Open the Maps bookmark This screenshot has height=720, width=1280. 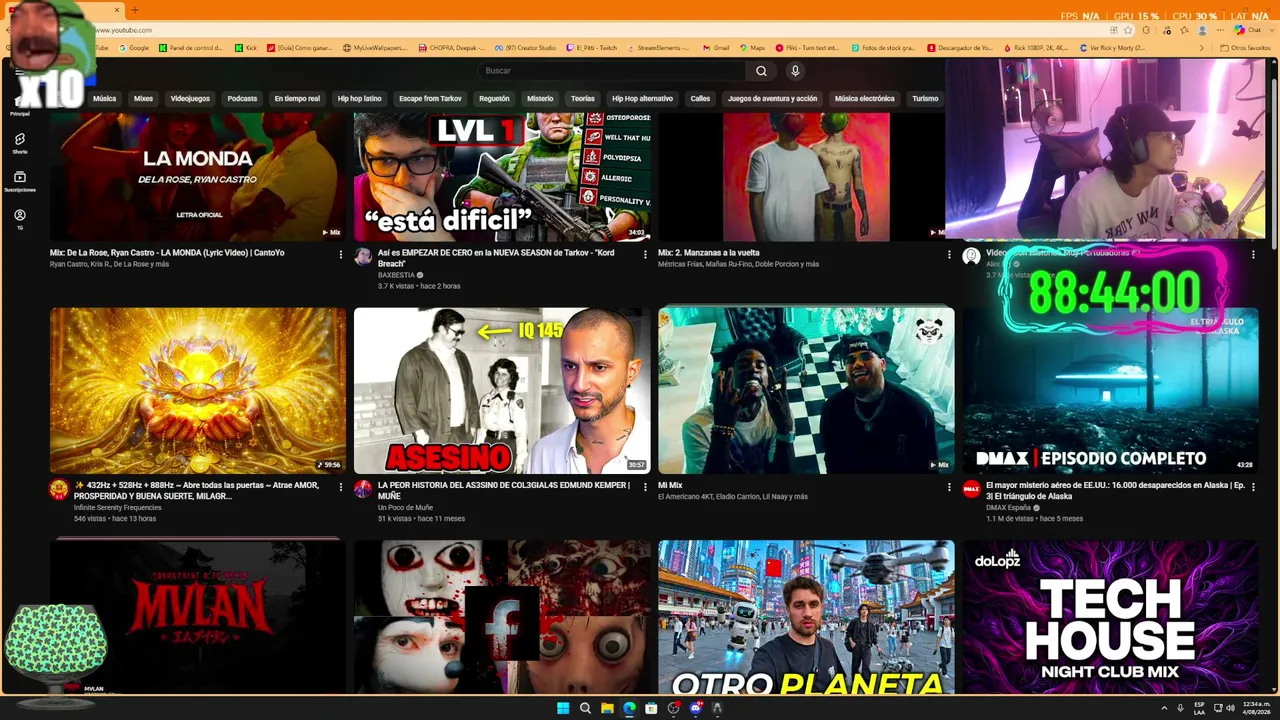tap(751, 48)
